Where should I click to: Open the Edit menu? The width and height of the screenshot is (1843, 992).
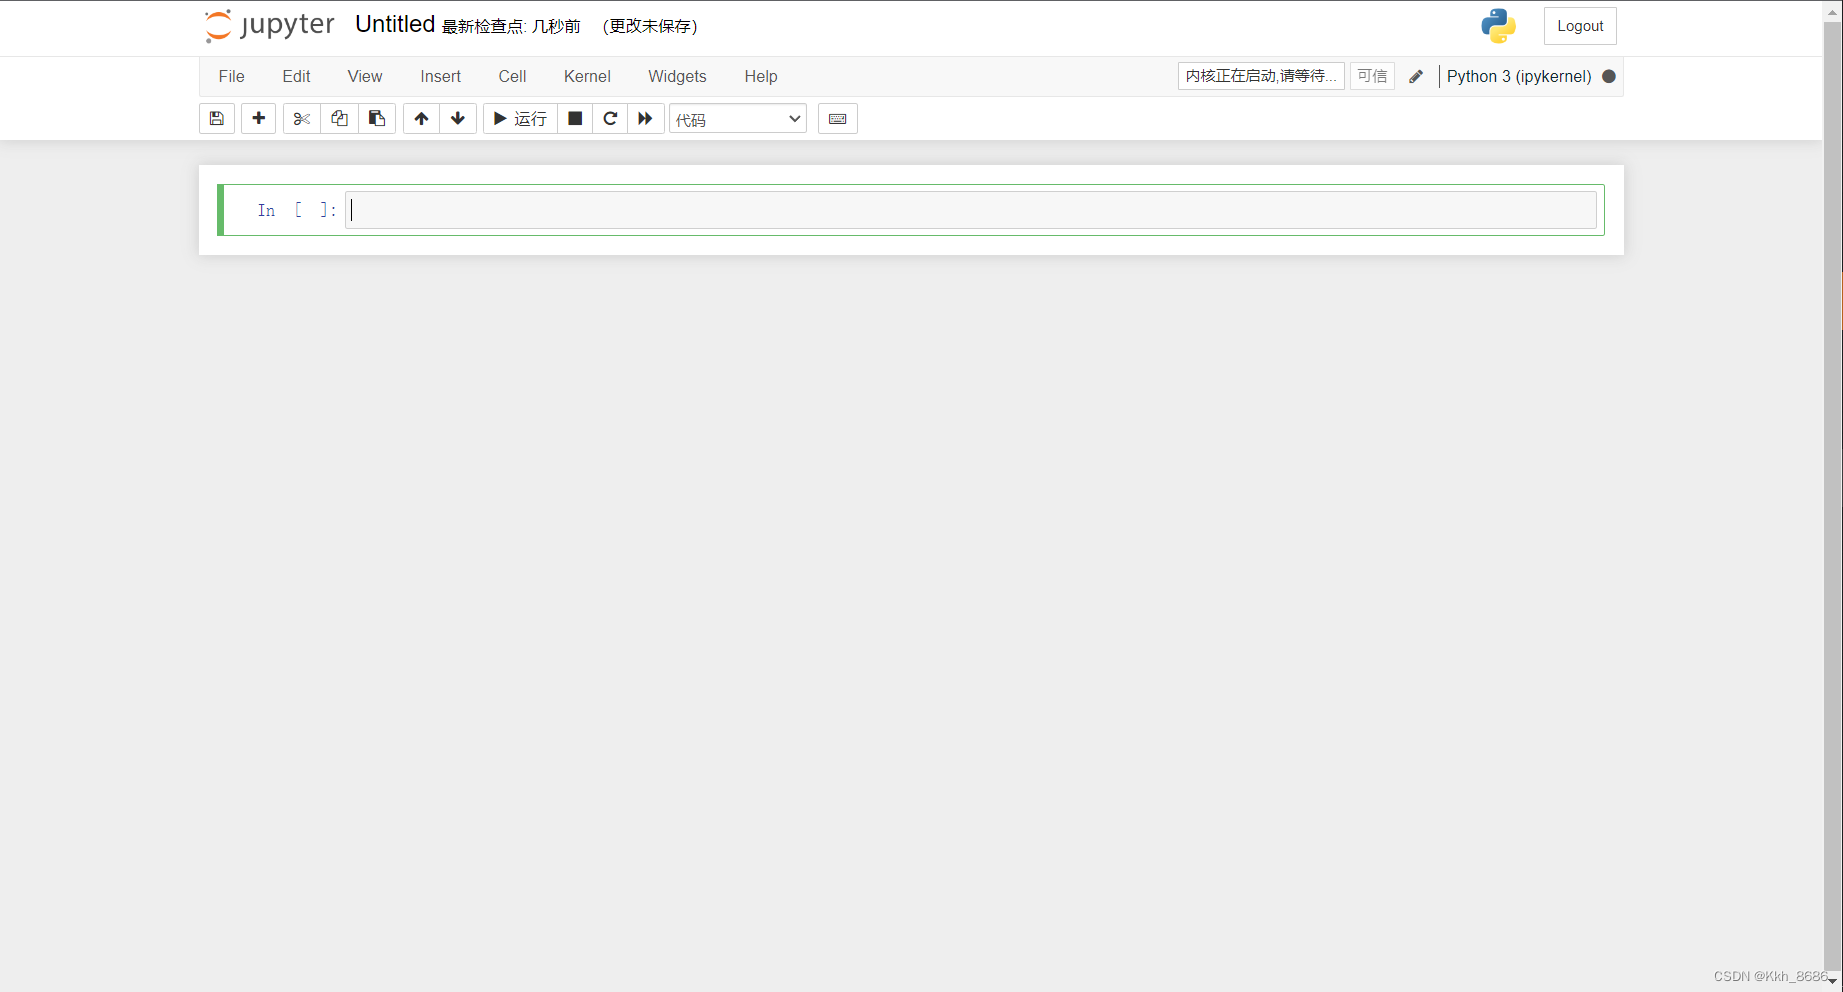(x=296, y=77)
